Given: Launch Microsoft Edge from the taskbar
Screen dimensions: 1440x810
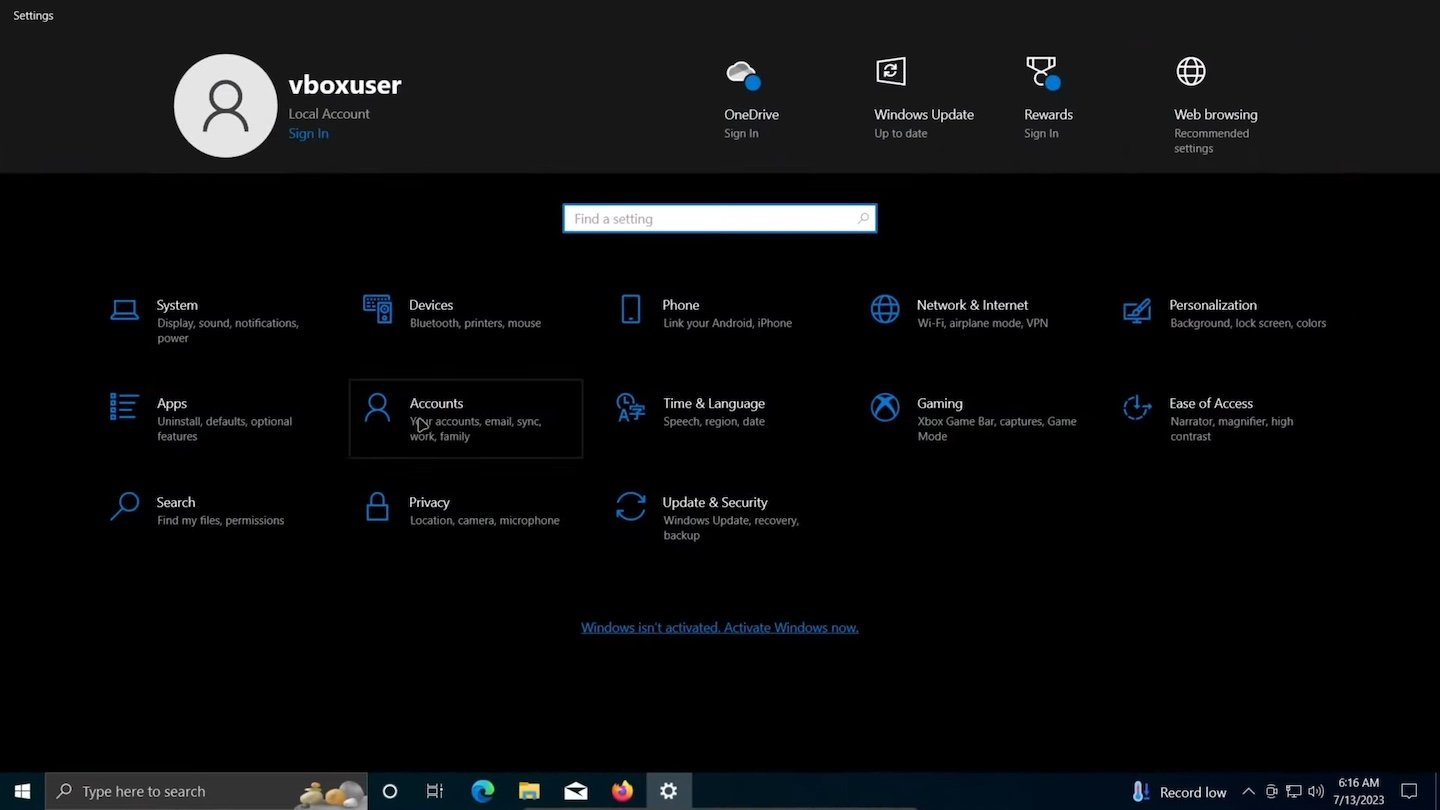Looking at the screenshot, I should pyautogui.click(x=483, y=791).
